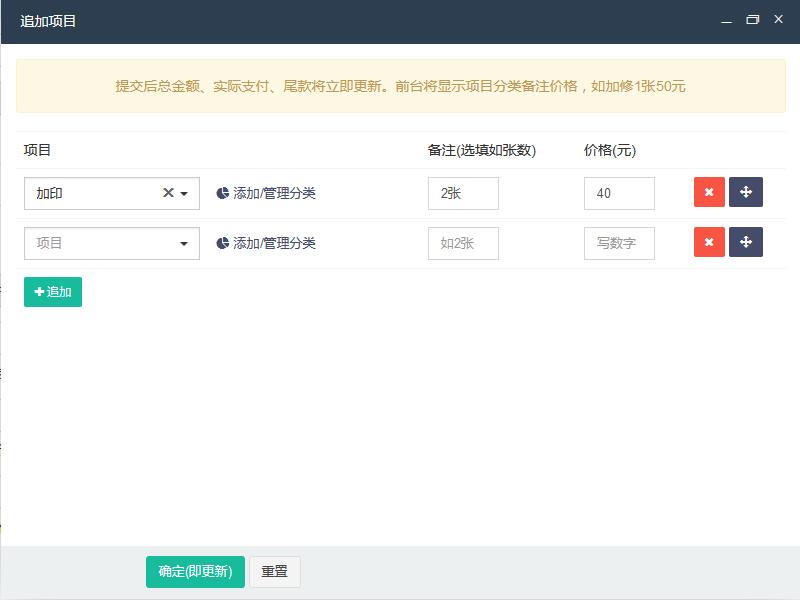Delete the empty second row
This screenshot has height=600, width=800.
(709, 243)
